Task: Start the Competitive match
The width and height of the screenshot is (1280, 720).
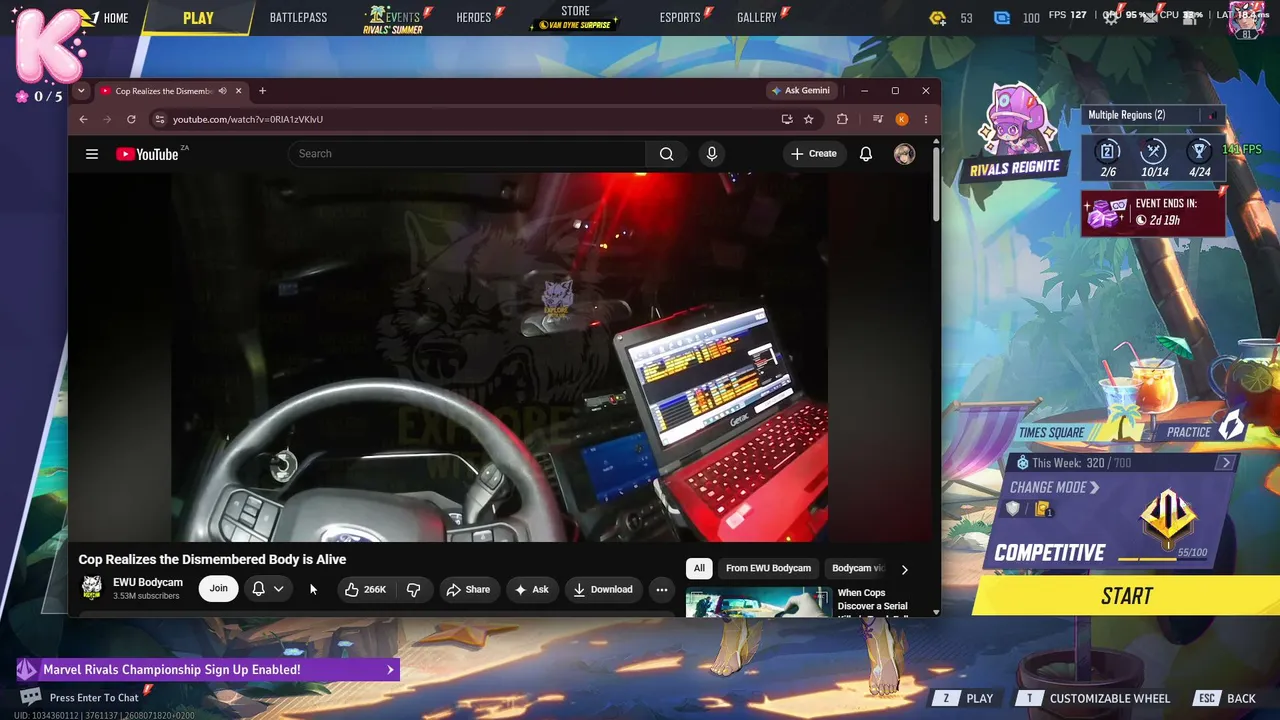Action: tap(1126, 596)
